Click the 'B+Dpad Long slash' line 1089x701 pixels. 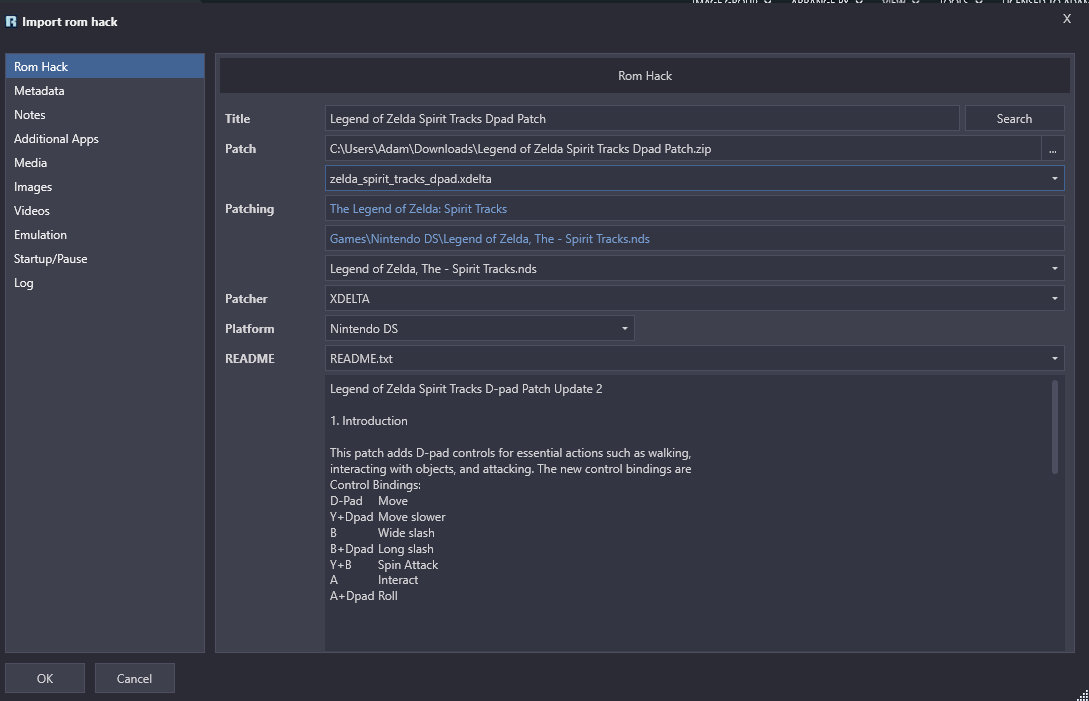(x=382, y=549)
